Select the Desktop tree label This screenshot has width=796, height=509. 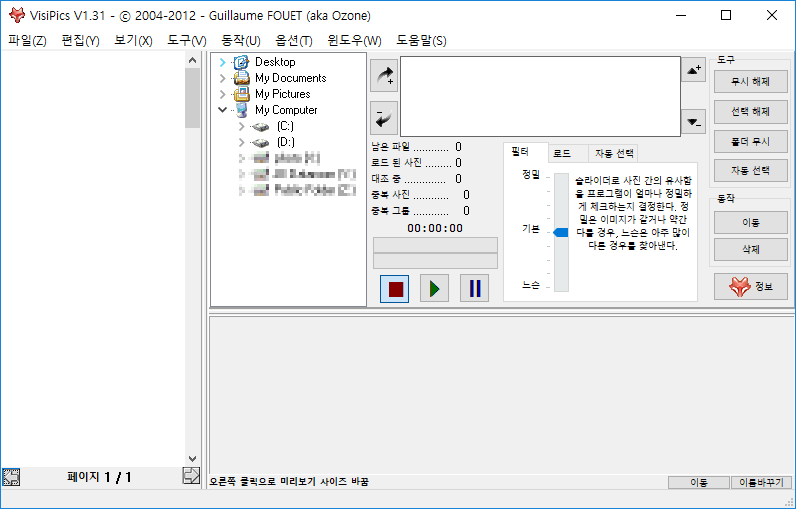275,62
